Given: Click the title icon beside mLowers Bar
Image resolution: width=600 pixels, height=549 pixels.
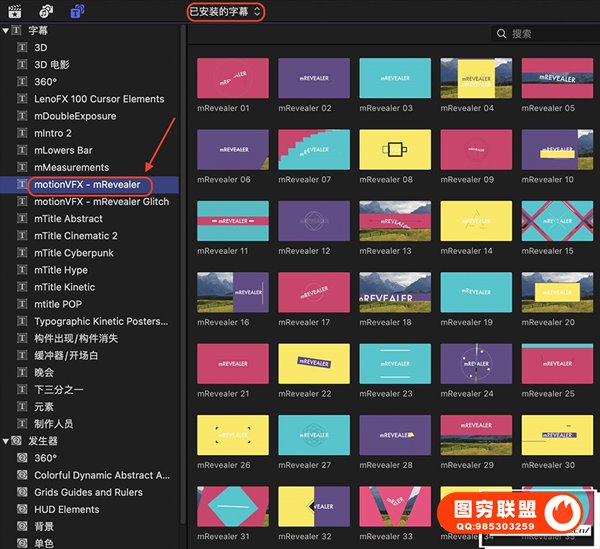Looking at the screenshot, I should [22, 150].
